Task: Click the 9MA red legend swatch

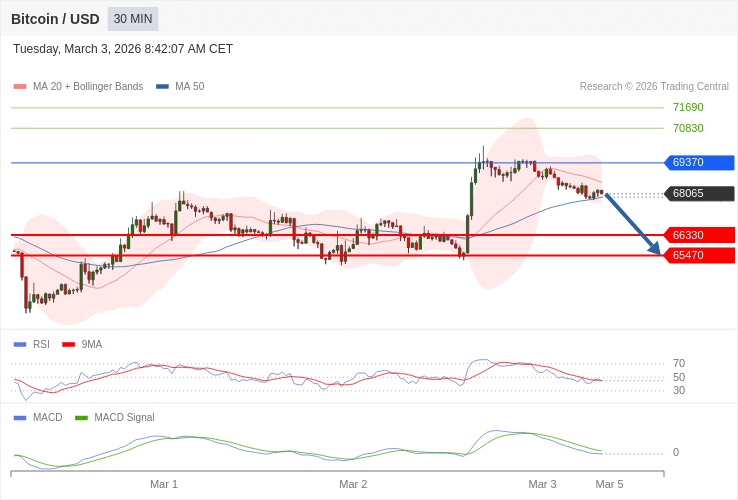Action: click(68, 345)
